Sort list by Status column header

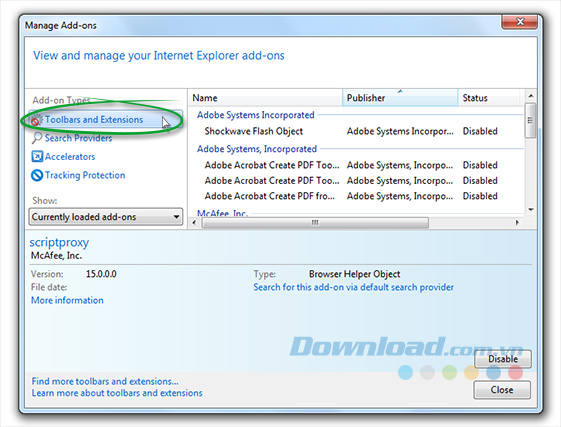(x=488, y=98)
